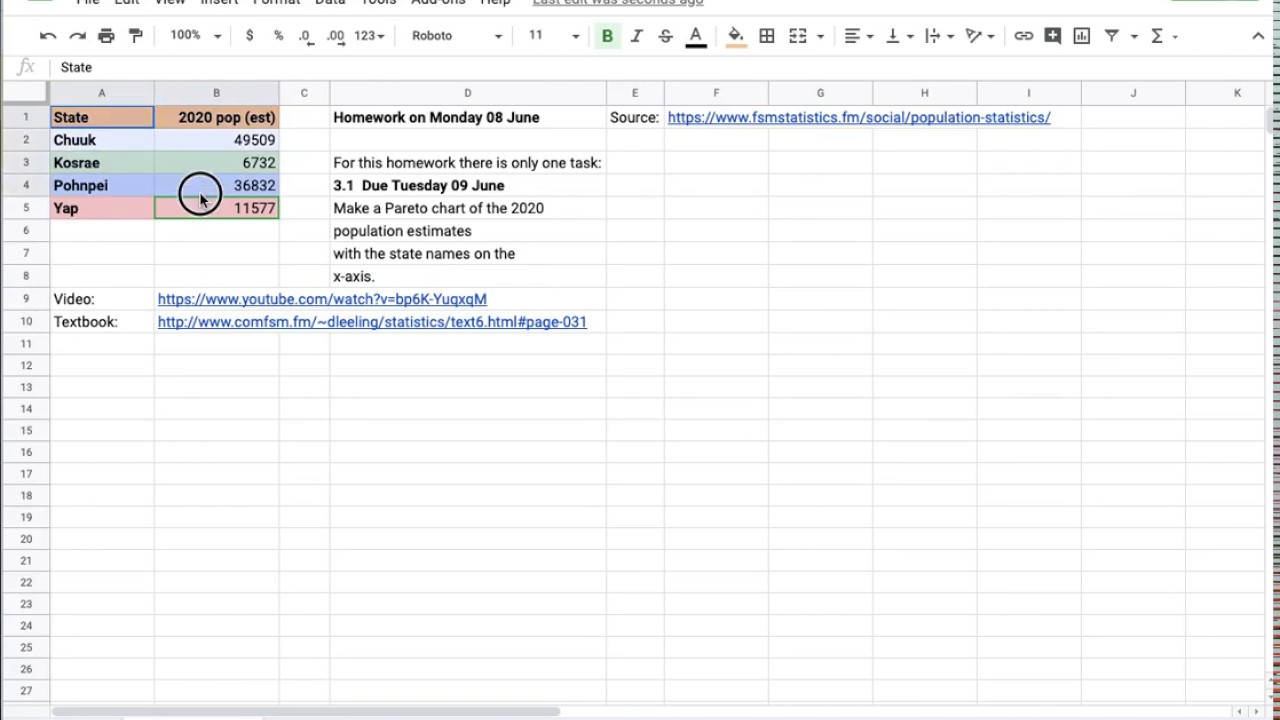The image size is (1280, 720).
Task: Create a filter with funnel icon
Action: click(x=1112, y=36)
